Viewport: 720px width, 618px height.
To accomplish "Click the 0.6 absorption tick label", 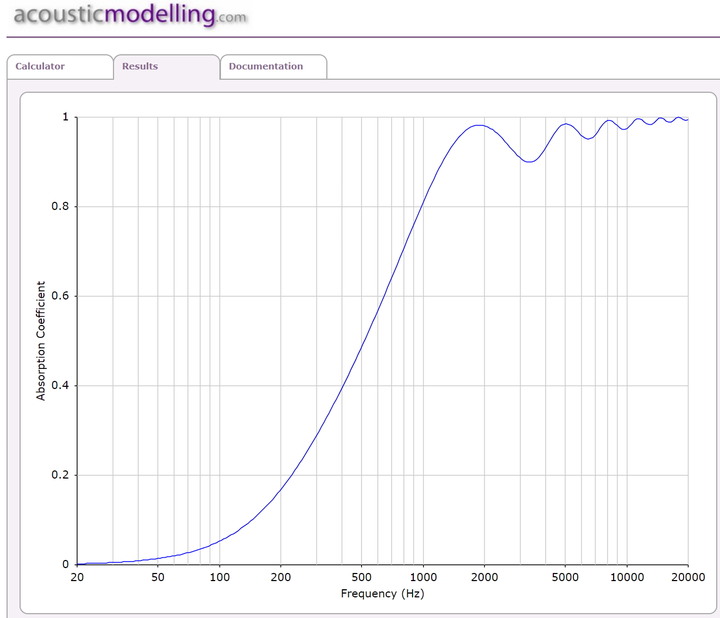I will click(x=60, y=296).
